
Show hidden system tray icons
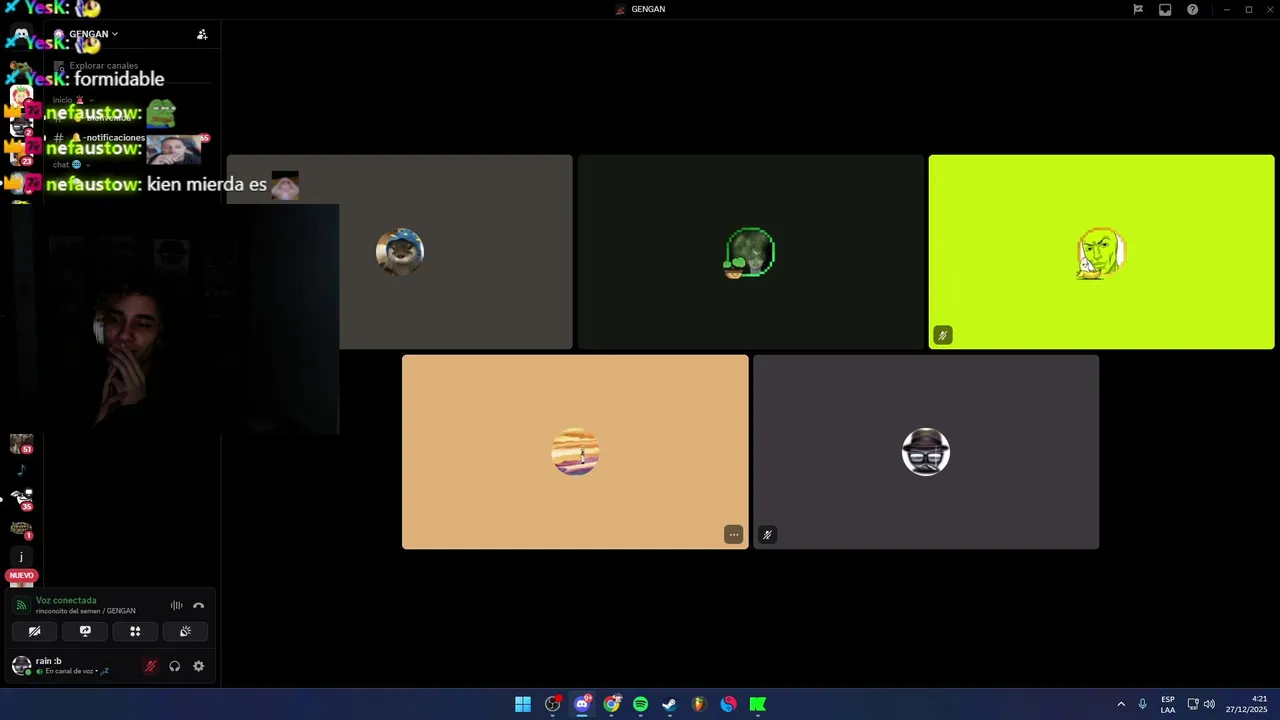[x=1121, y=704]
